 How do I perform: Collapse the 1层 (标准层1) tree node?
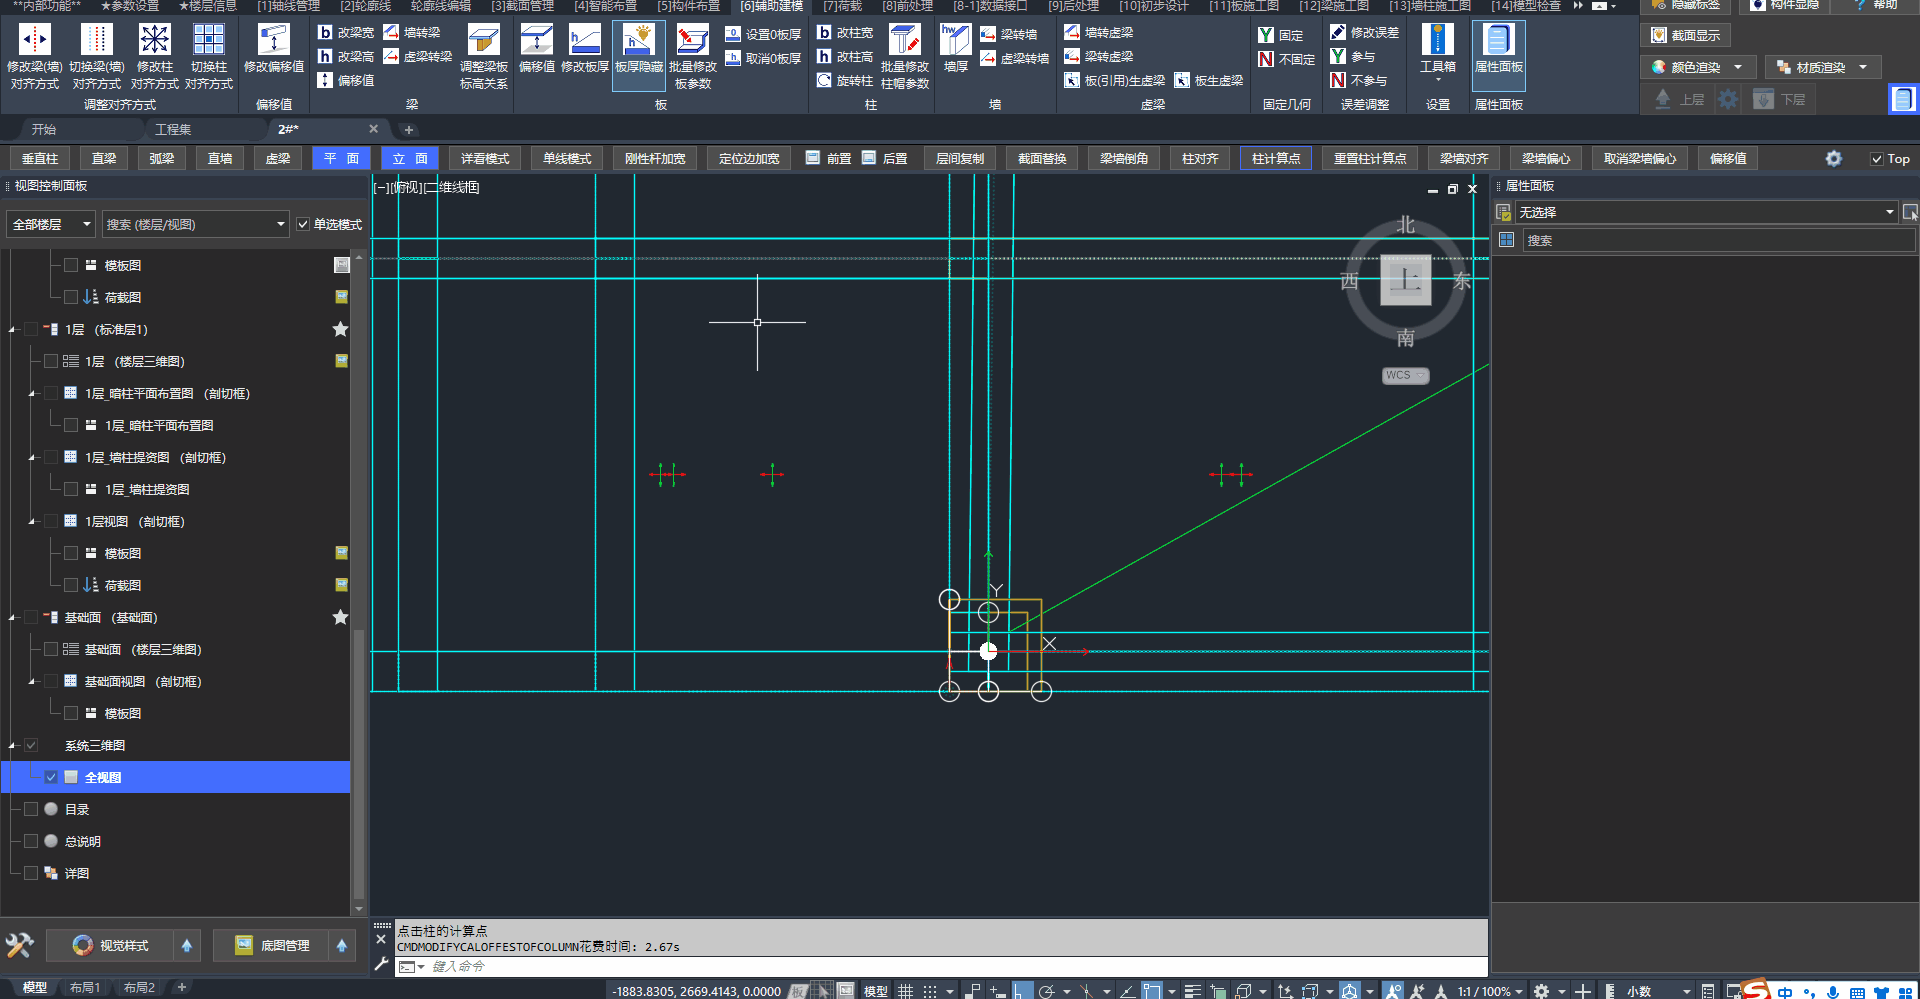coord(13,330)
